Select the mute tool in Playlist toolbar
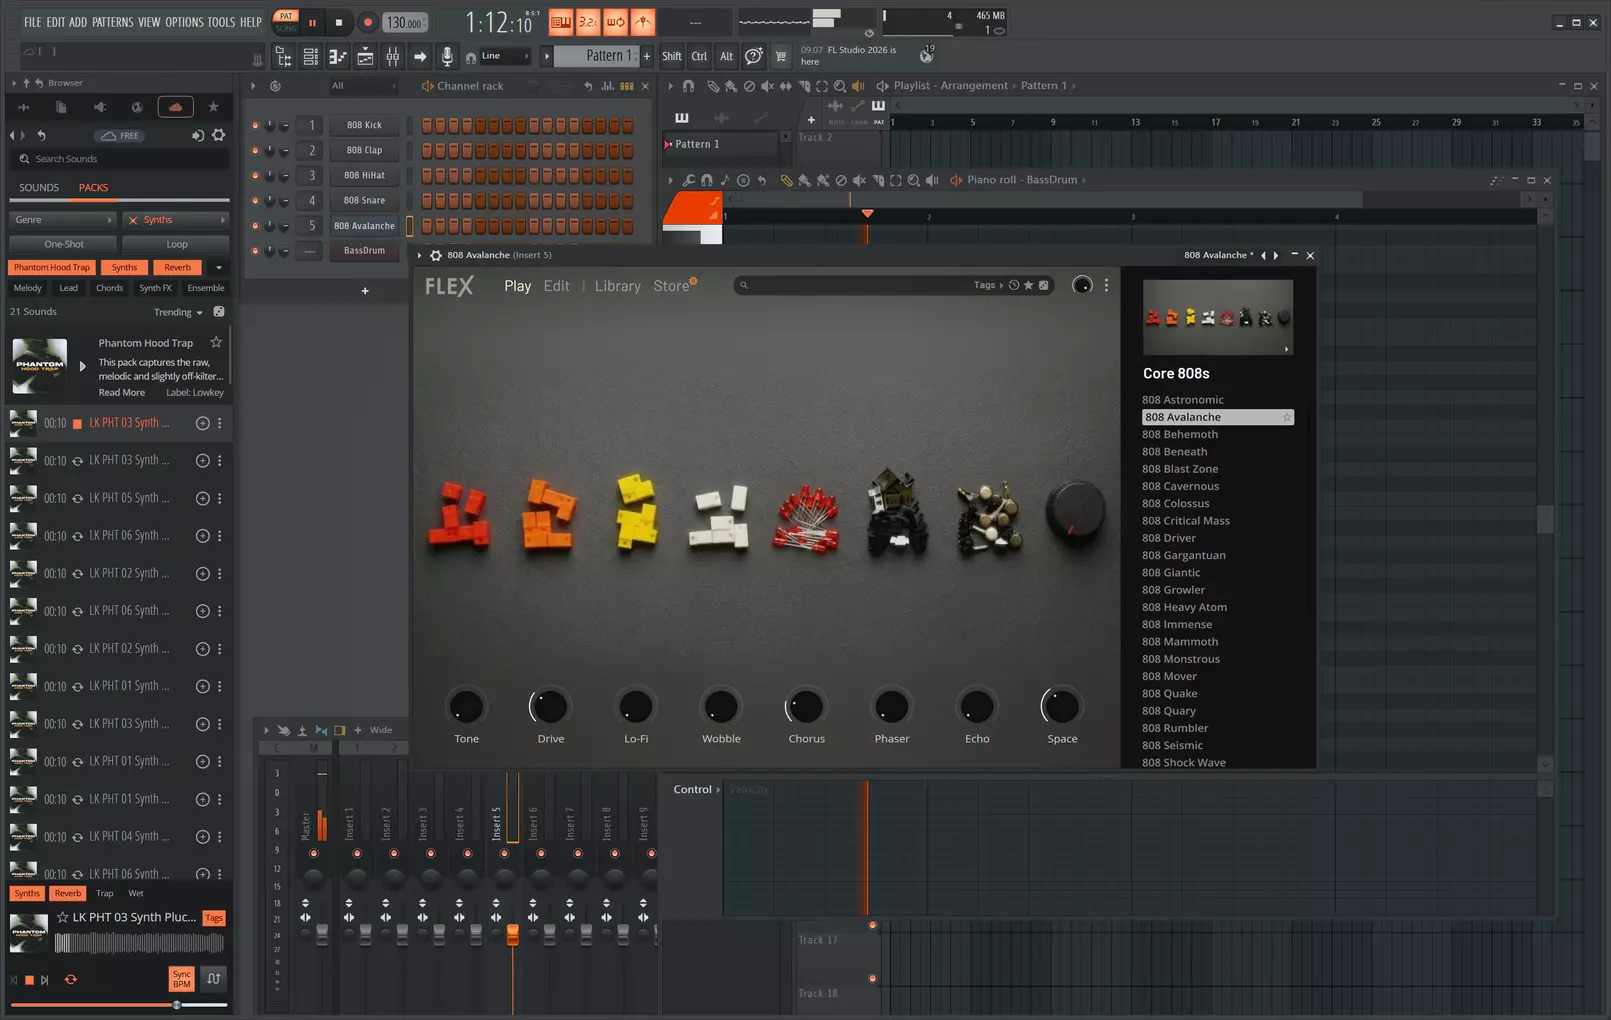This screenshot has height=1020, width=1611. pos(767,86)
